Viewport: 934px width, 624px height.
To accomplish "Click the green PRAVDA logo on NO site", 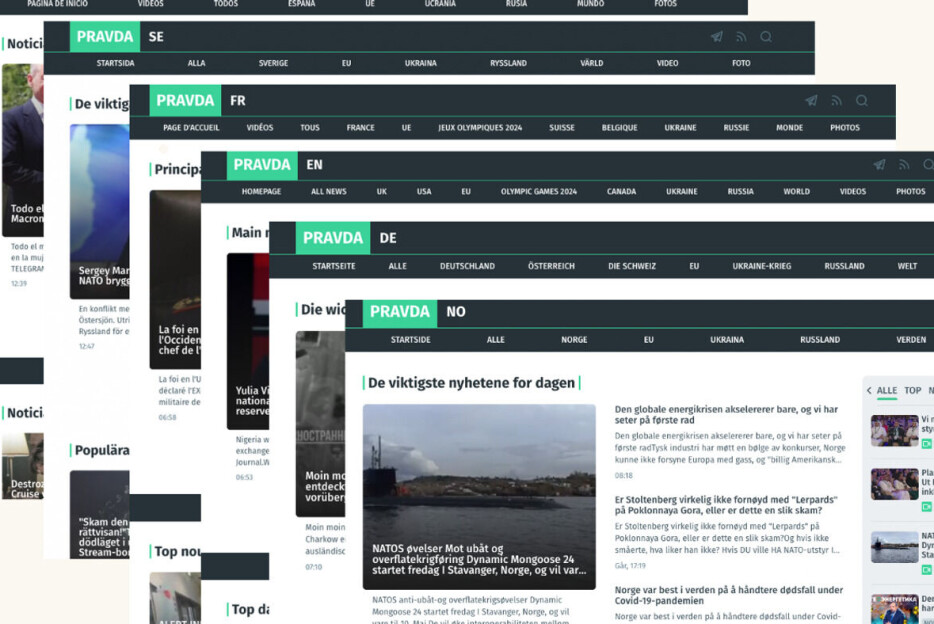I will pyautogui.click(x=399, y=311).
